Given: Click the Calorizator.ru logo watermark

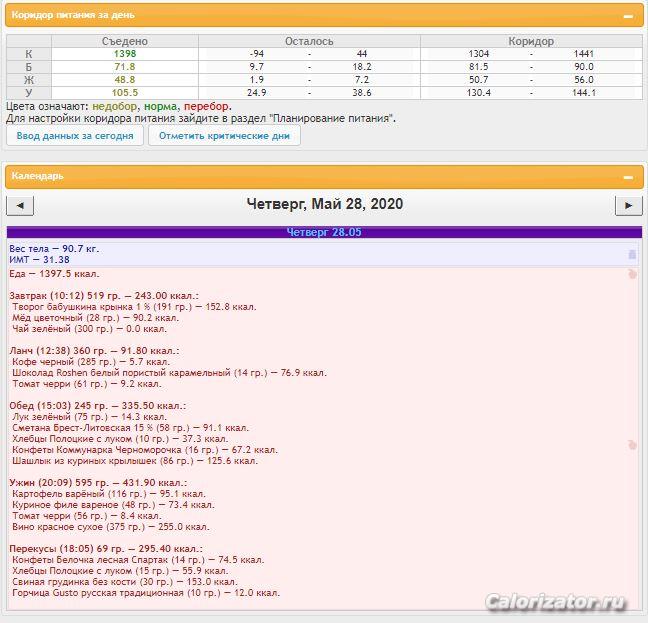Looking at the screenshot, I should [556, 601].
